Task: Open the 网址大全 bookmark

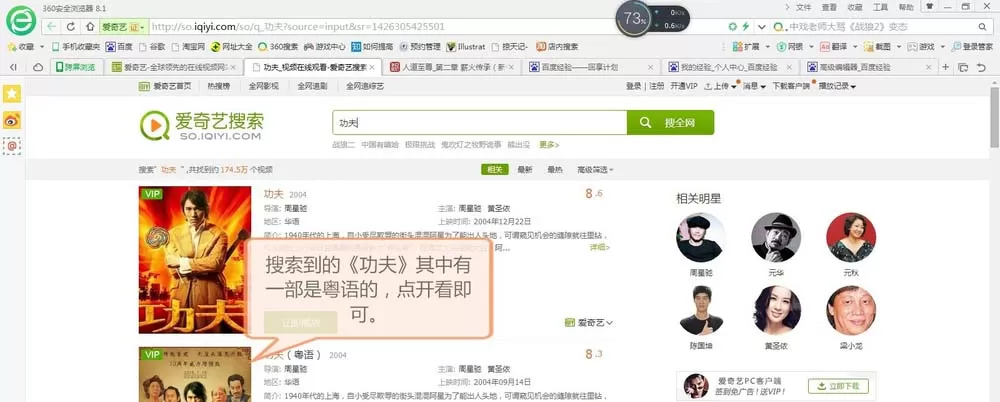Action: (232, 47)
